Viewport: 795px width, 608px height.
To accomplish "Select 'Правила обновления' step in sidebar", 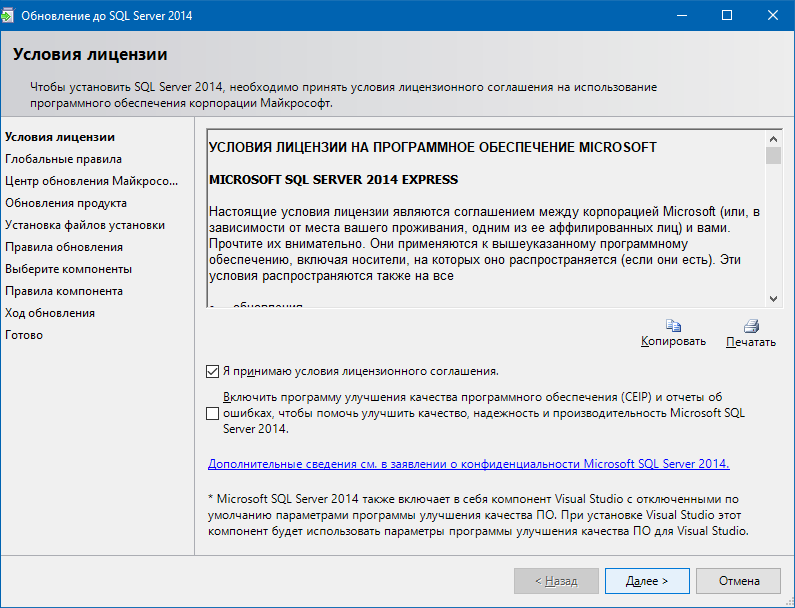I will point(64,247).
